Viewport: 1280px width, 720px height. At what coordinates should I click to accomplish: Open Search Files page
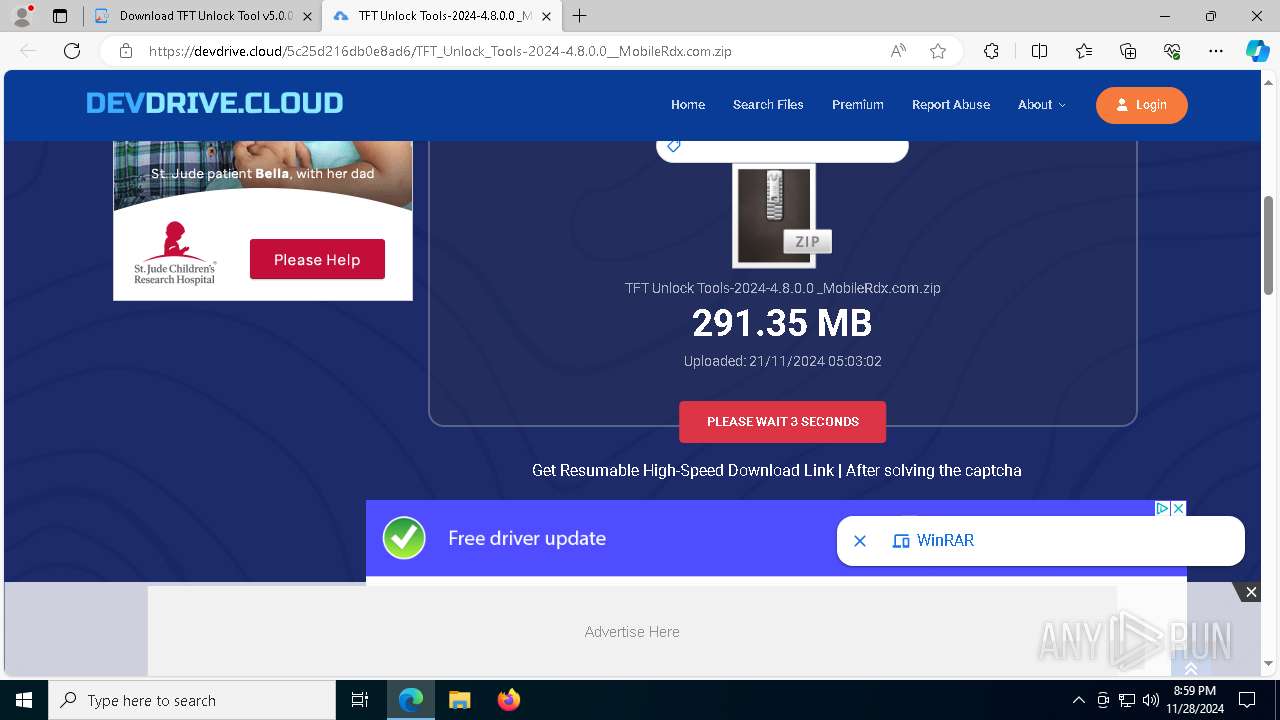pos(768,104)
